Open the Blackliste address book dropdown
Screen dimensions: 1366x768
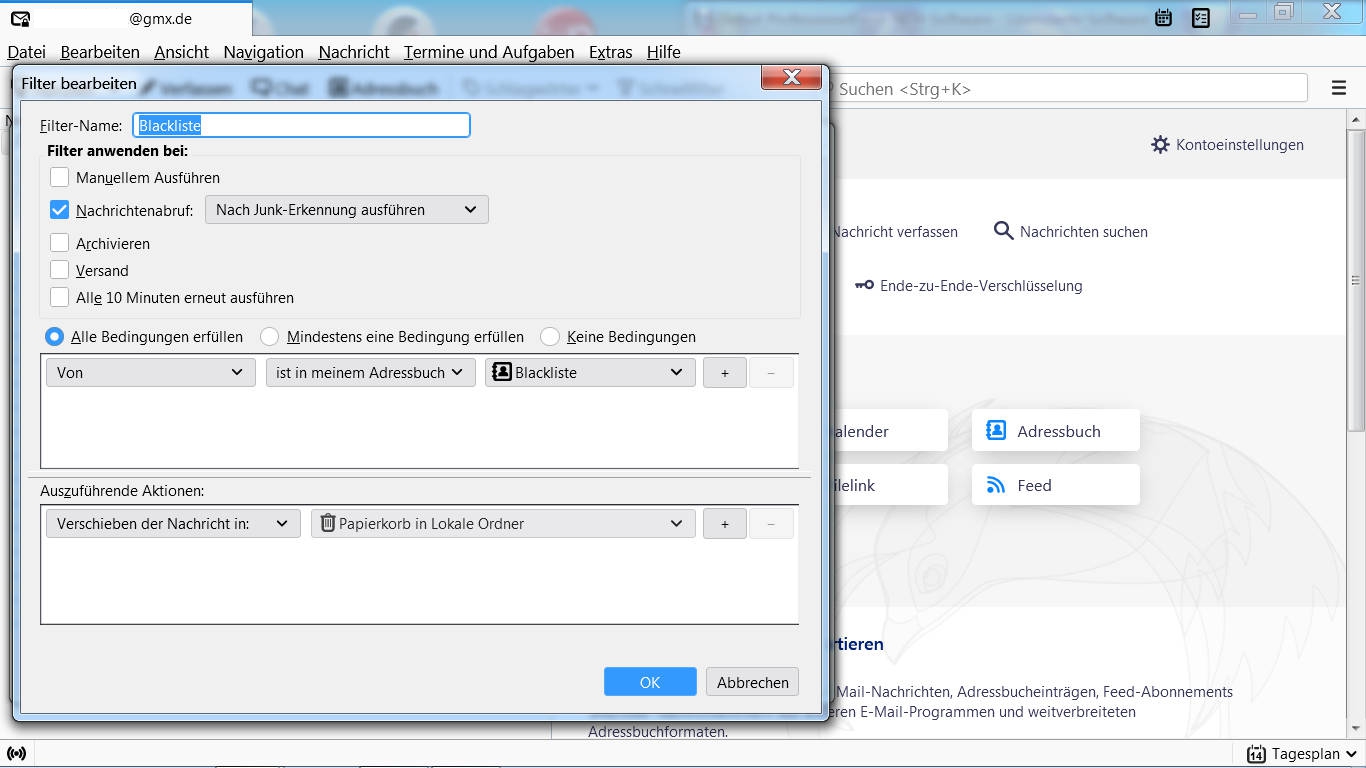pos(590,372)
